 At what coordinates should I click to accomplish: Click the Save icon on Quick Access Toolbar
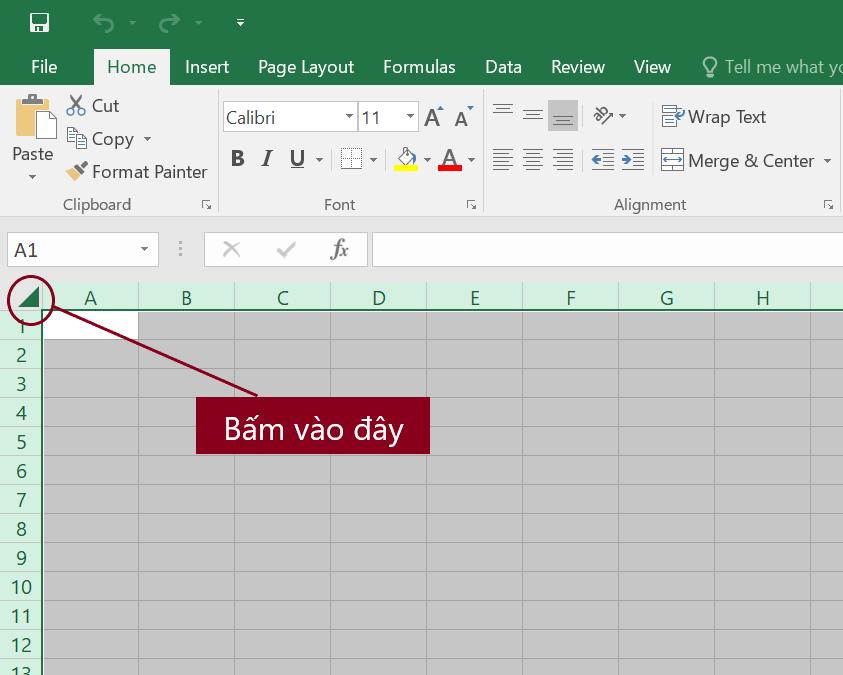[x=38, y=20]
